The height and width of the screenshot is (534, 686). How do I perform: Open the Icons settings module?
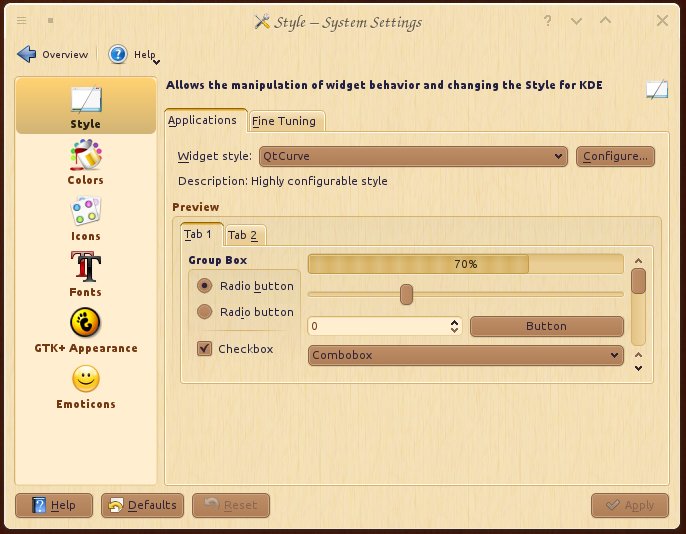coord(86,218)
